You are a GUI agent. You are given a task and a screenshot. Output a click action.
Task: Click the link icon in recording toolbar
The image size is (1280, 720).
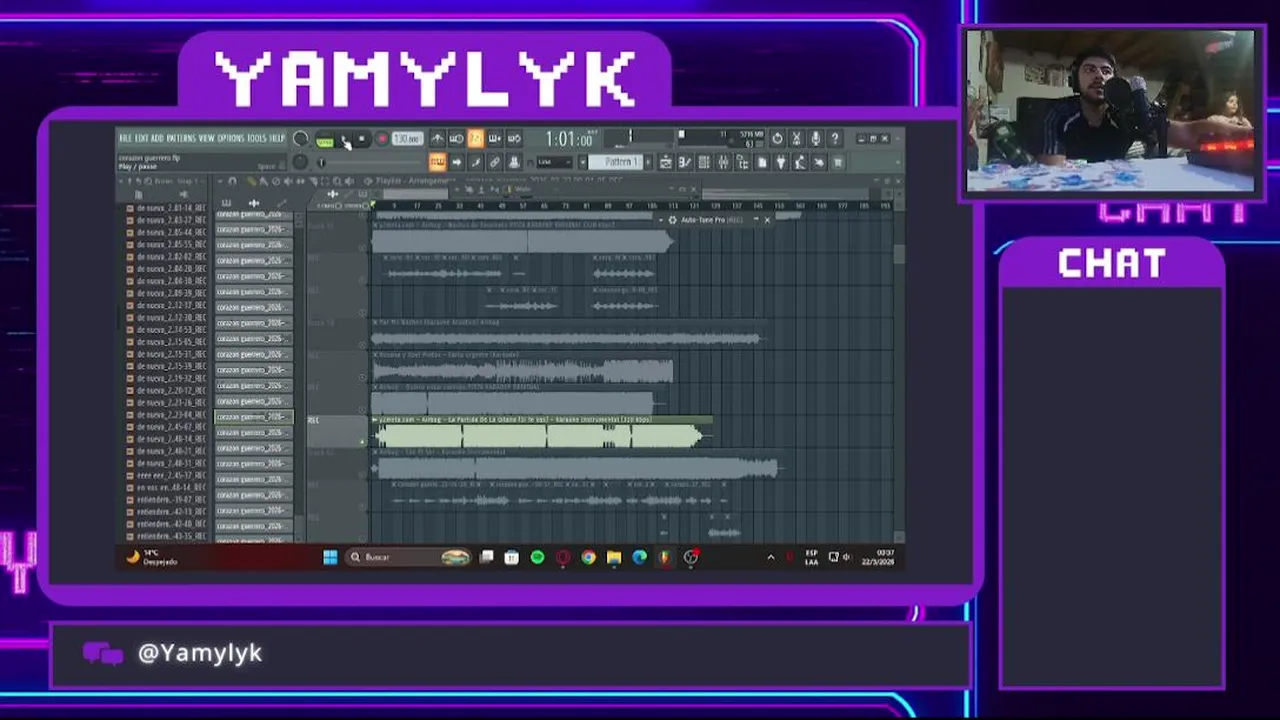point(495,162)
